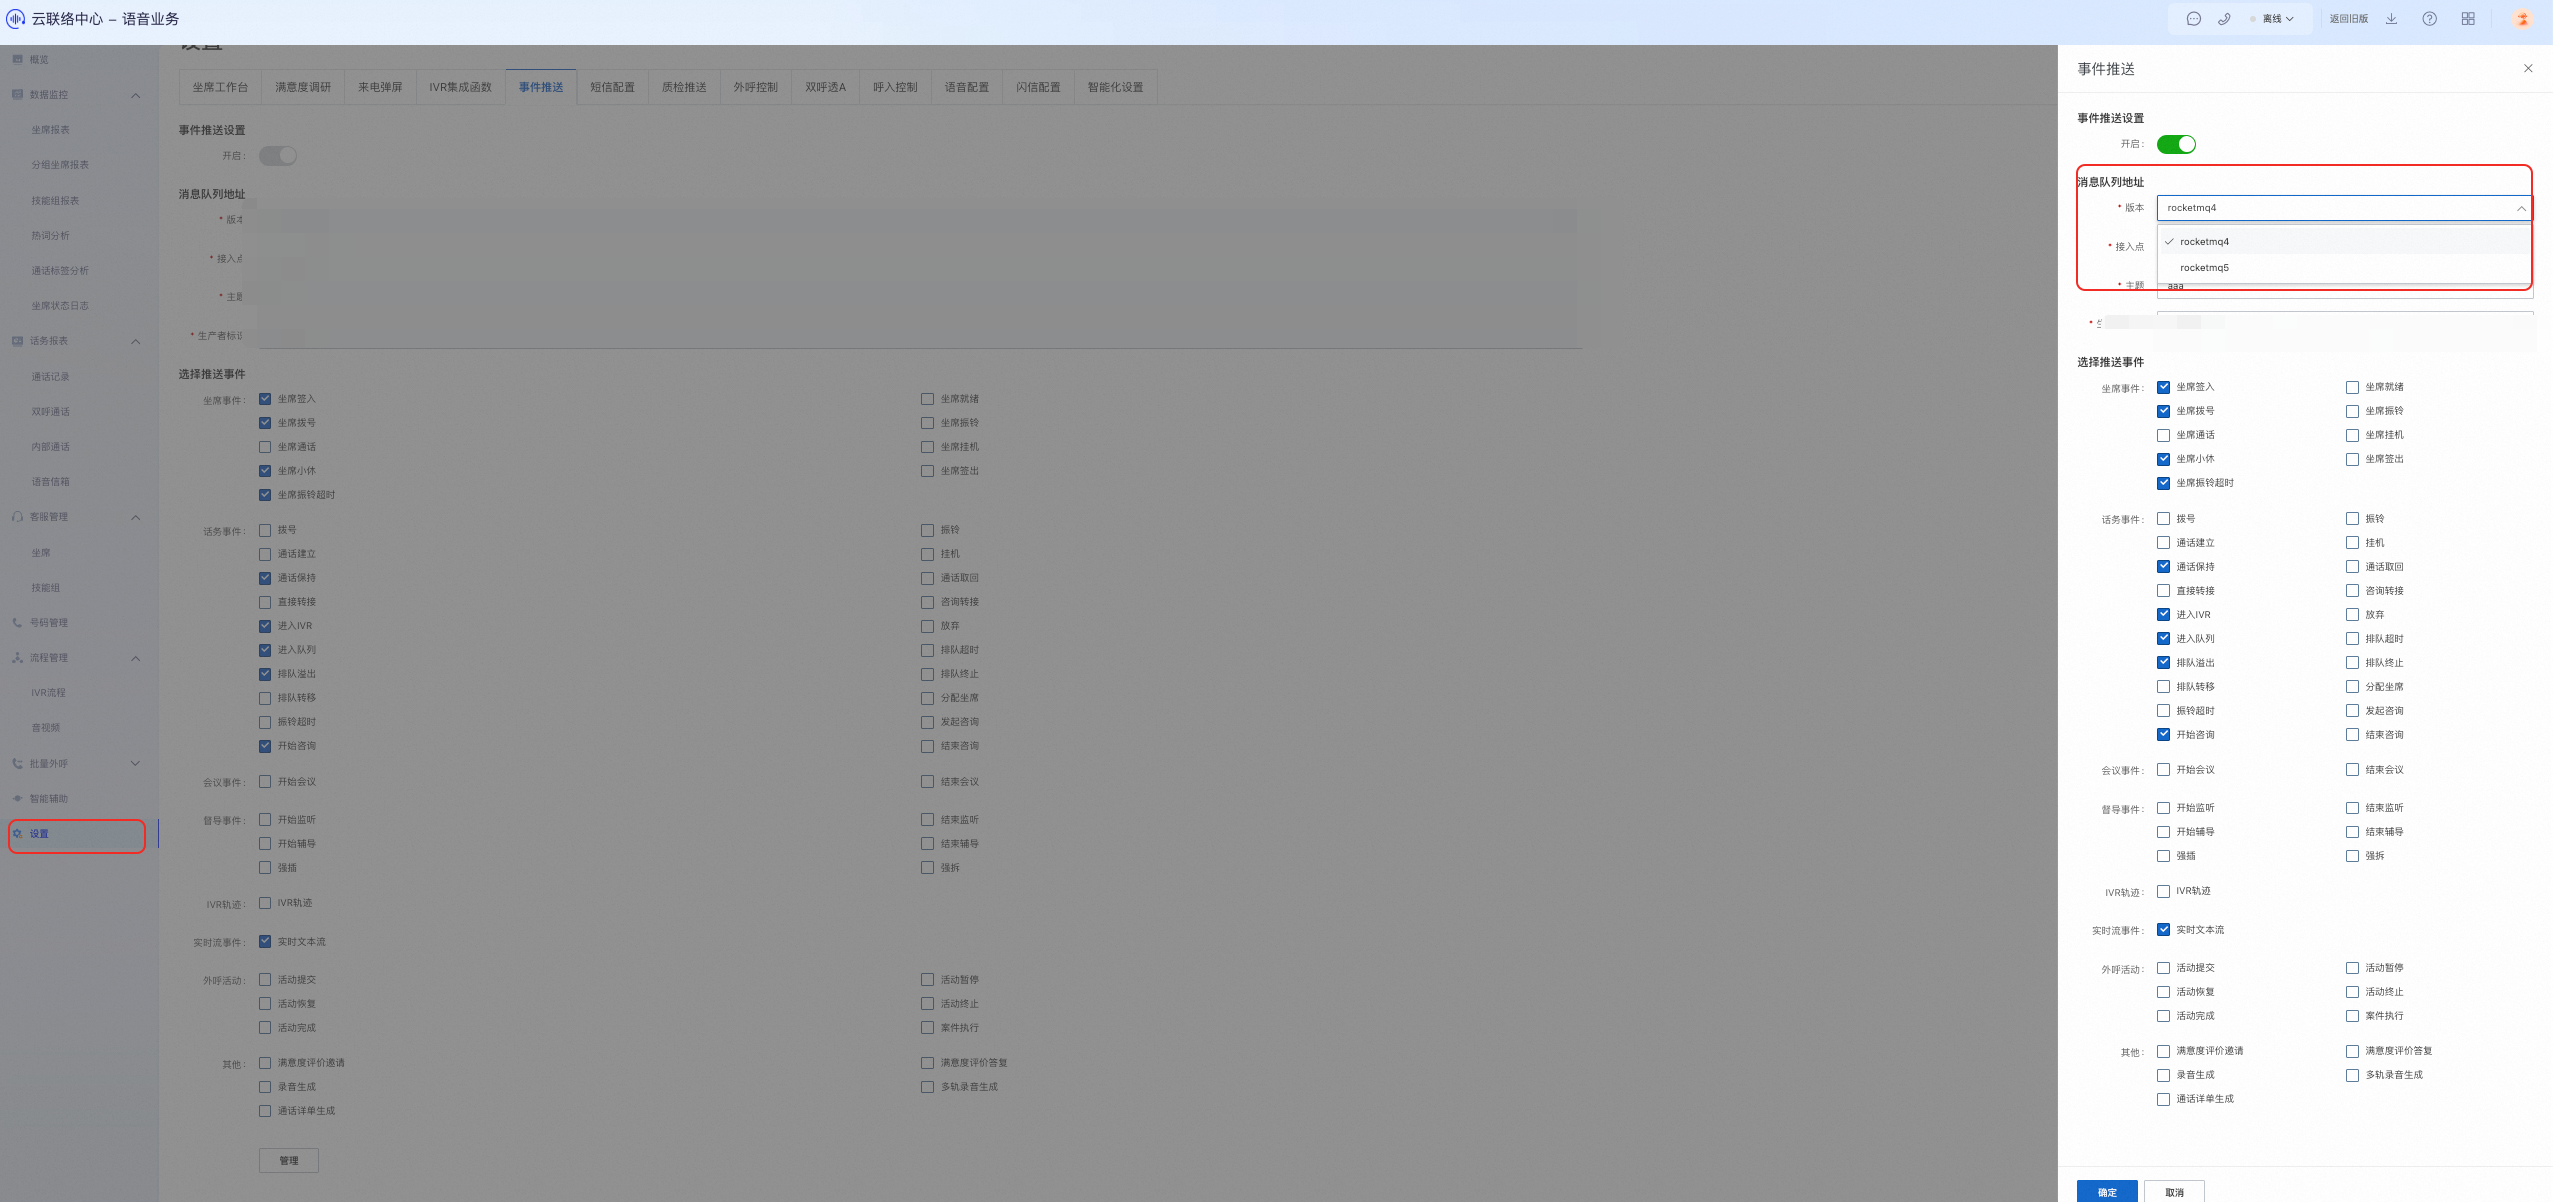
Task: Switch to the 短信配置 tab
Action: coord(612,87)
